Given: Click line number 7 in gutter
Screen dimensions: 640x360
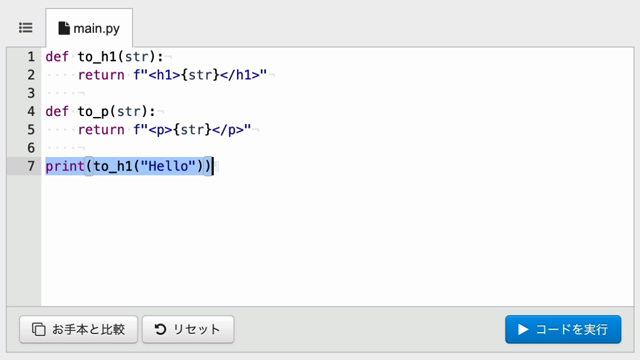Looking at the screenshot, I should point(31,166).
